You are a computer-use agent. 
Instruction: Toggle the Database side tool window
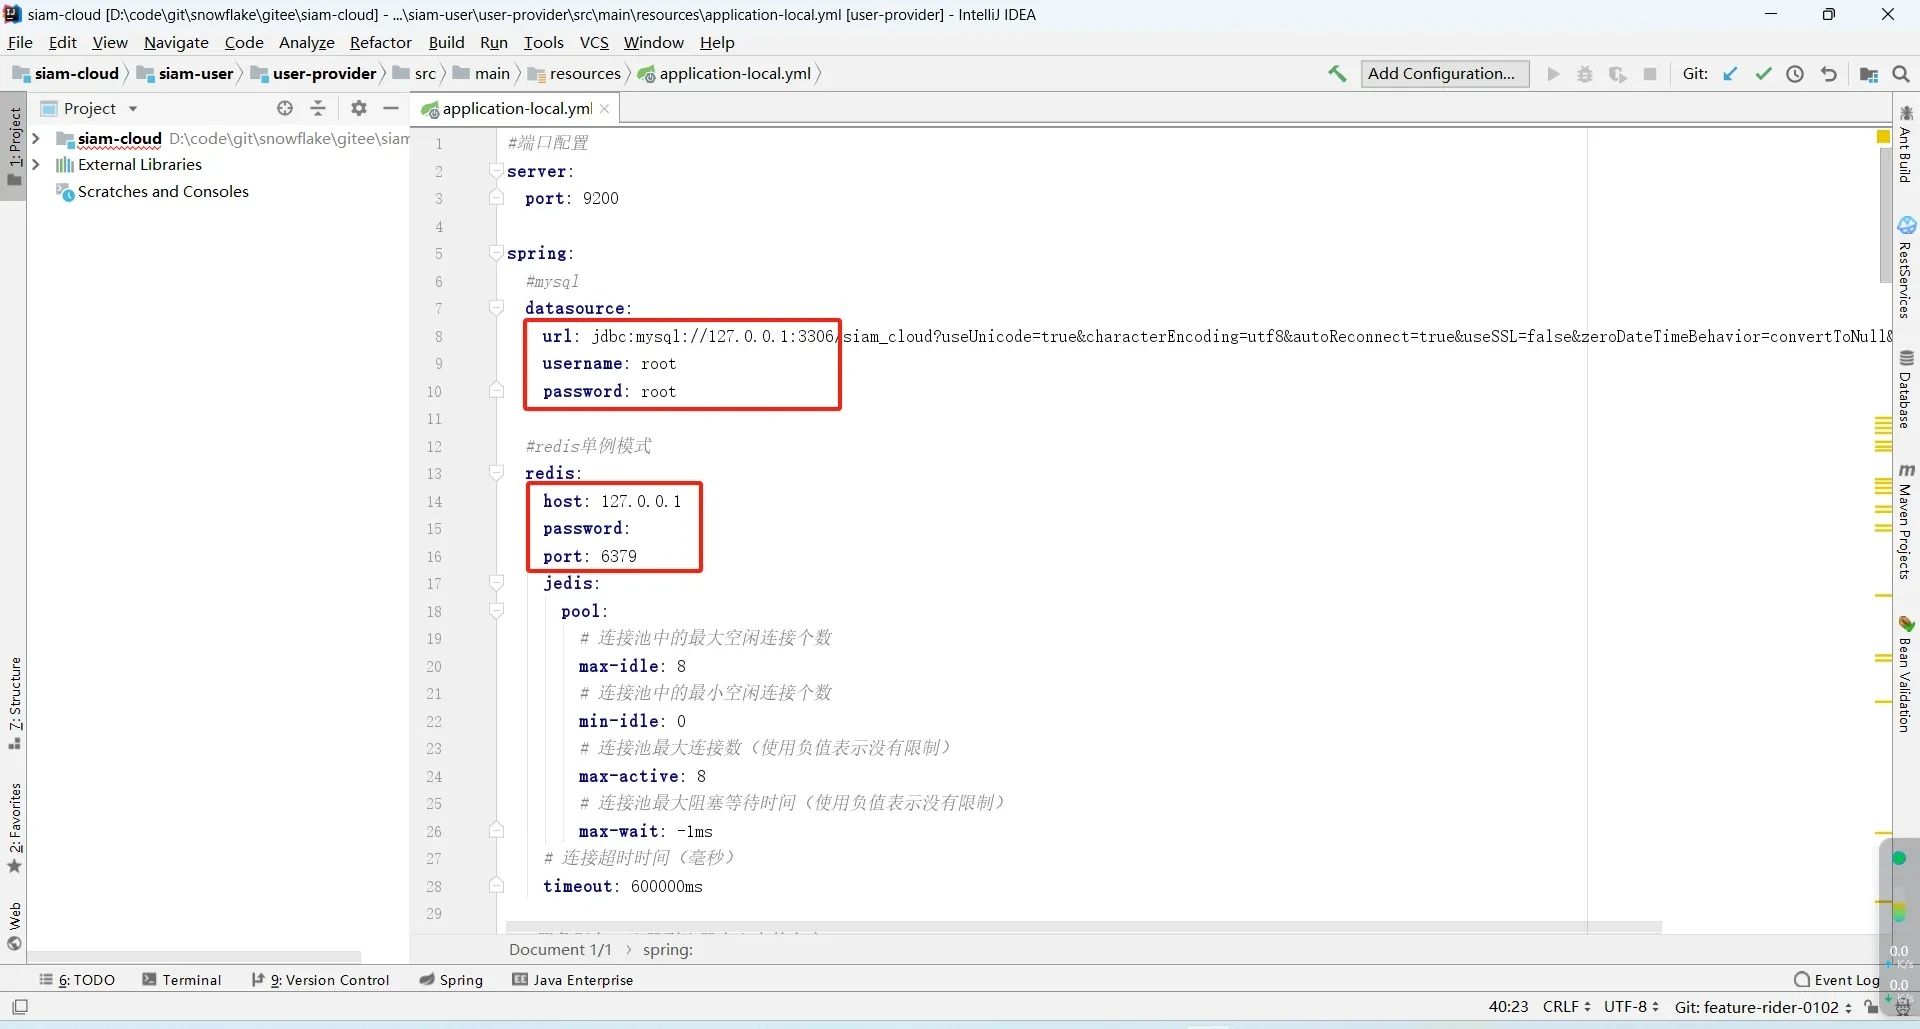coord(1906,390)
